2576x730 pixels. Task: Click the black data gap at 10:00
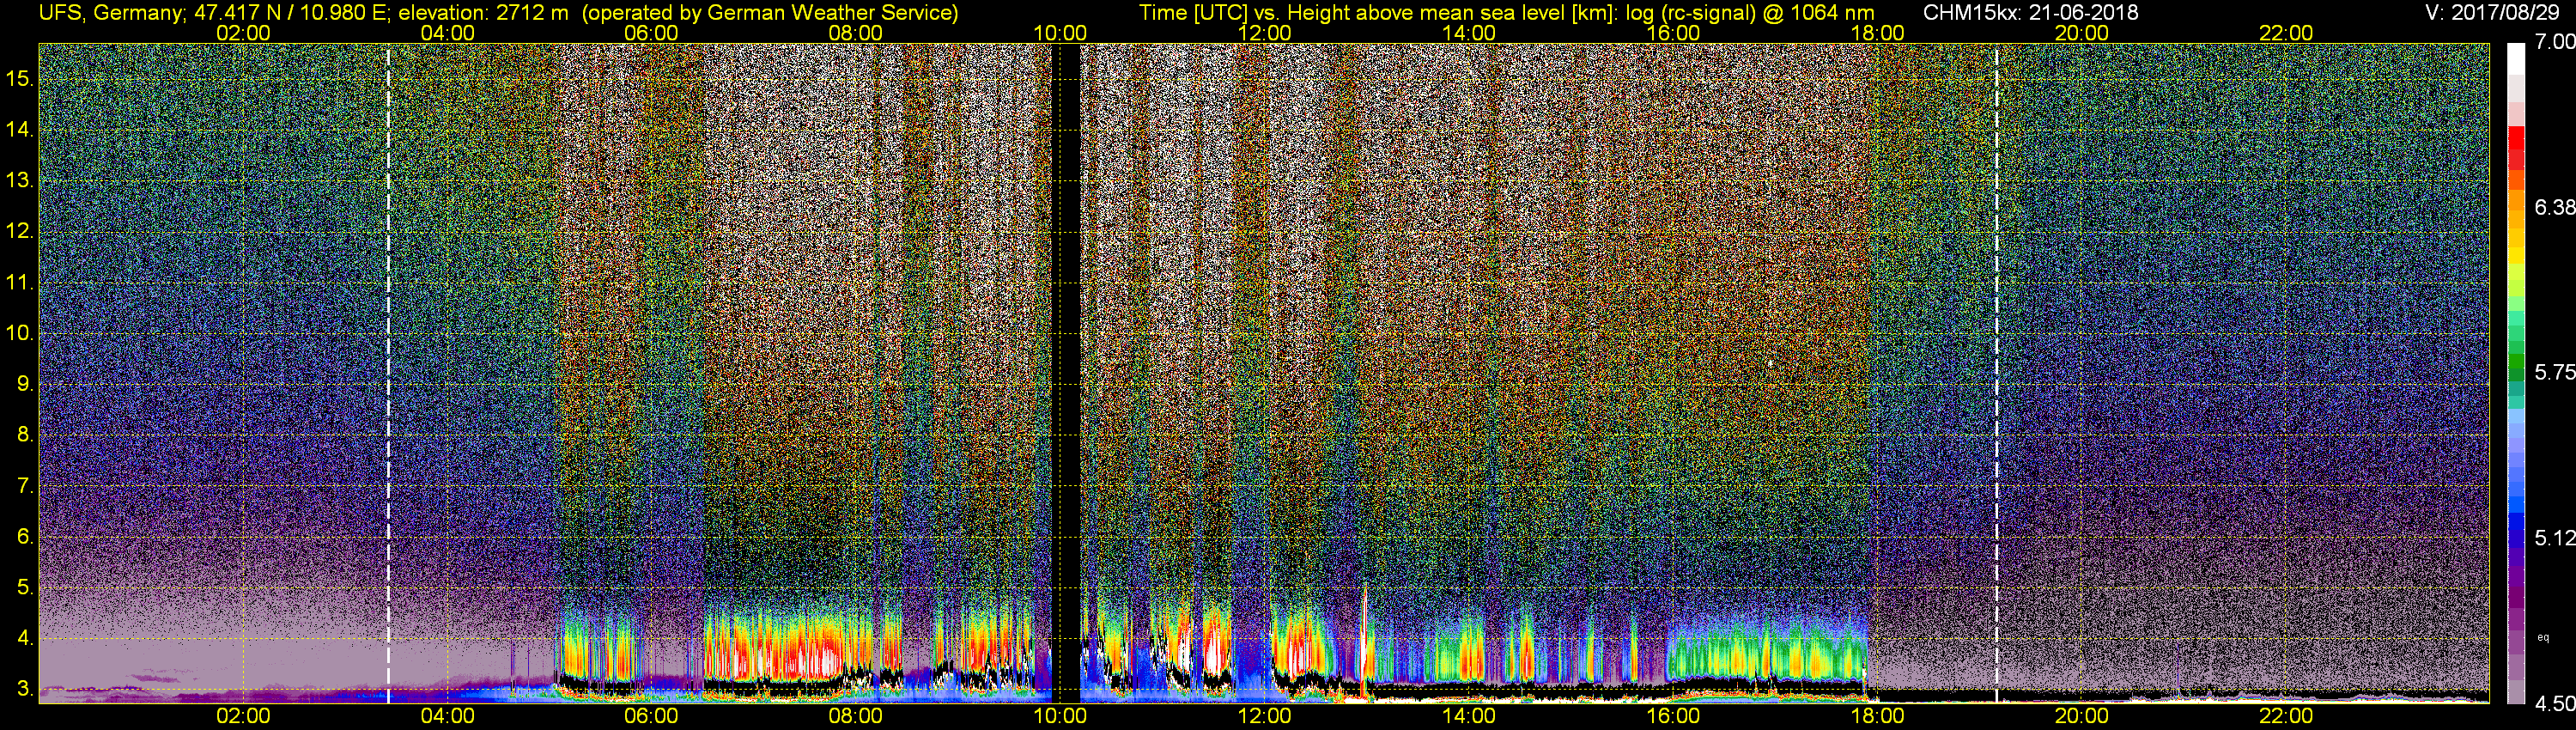coord(1067,373)
